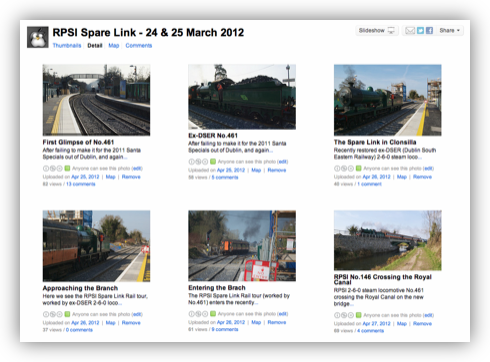The height and width of the screenshot is (362, 490).
Task: View the 9 comments on Entering the Brach
Action: click(x=225, y=330)
